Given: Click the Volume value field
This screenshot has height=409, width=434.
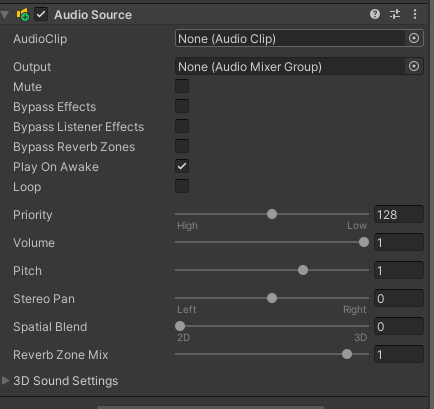Looking at the screenshot, I should click(x=399, y=242).
